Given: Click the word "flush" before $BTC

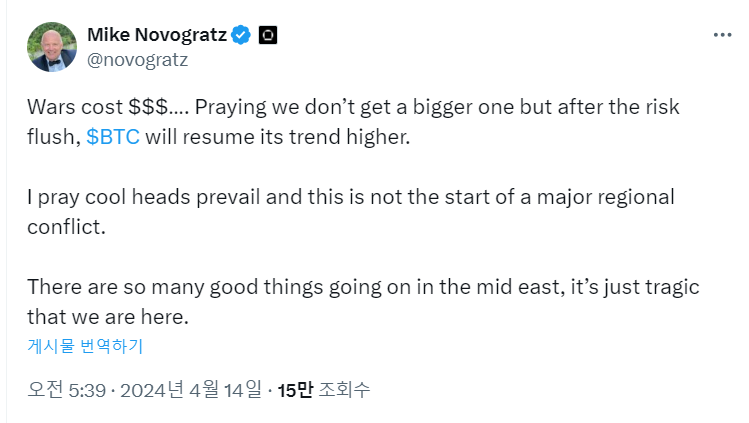Looking at the screenshot, I should 51,137.
